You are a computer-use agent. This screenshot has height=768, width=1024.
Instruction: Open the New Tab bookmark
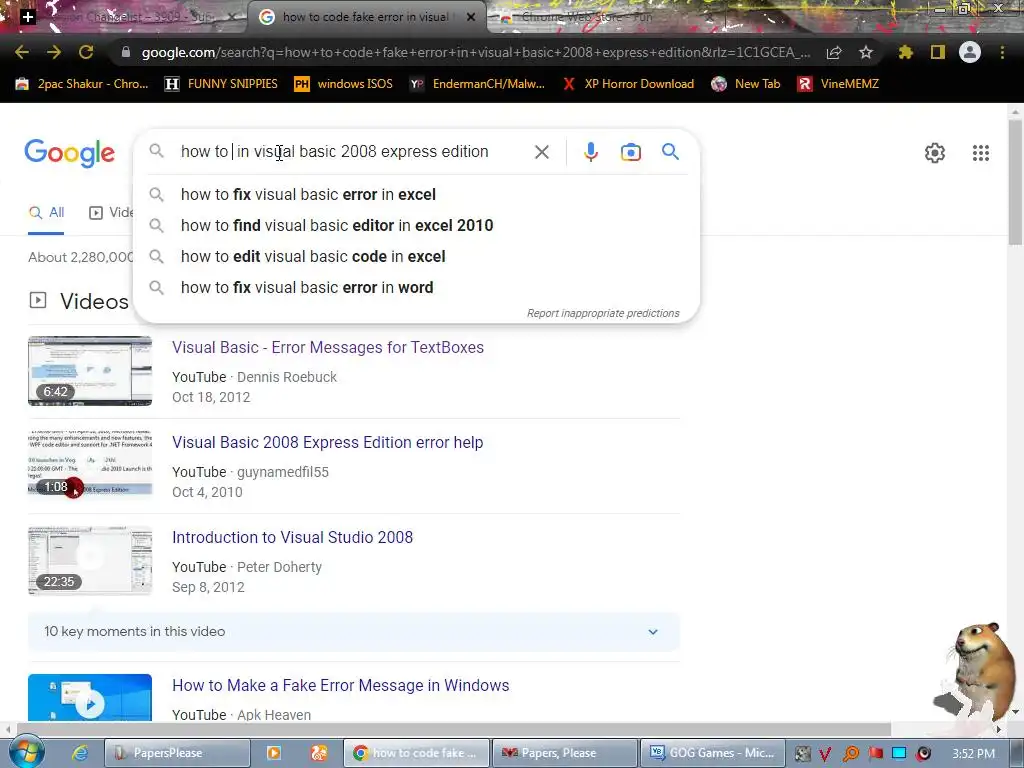click(x=746, y=84)
